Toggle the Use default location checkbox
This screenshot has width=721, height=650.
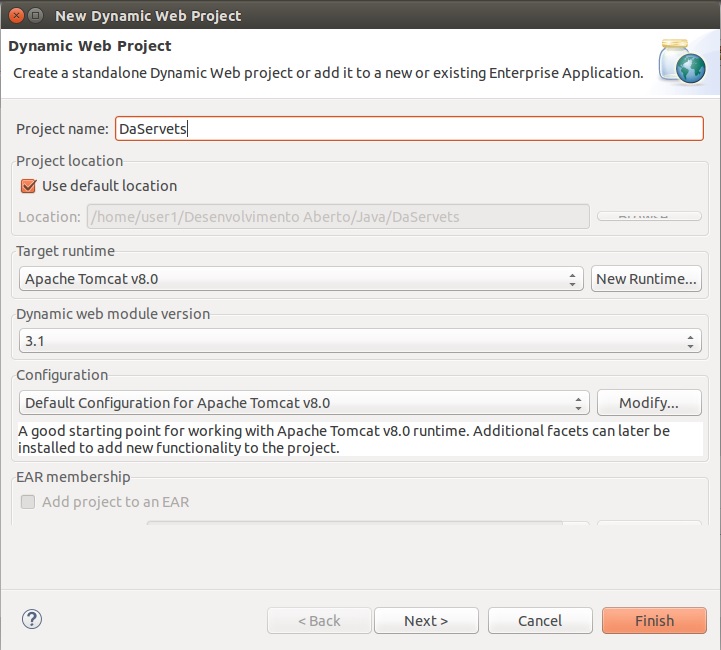pos(28,186)
